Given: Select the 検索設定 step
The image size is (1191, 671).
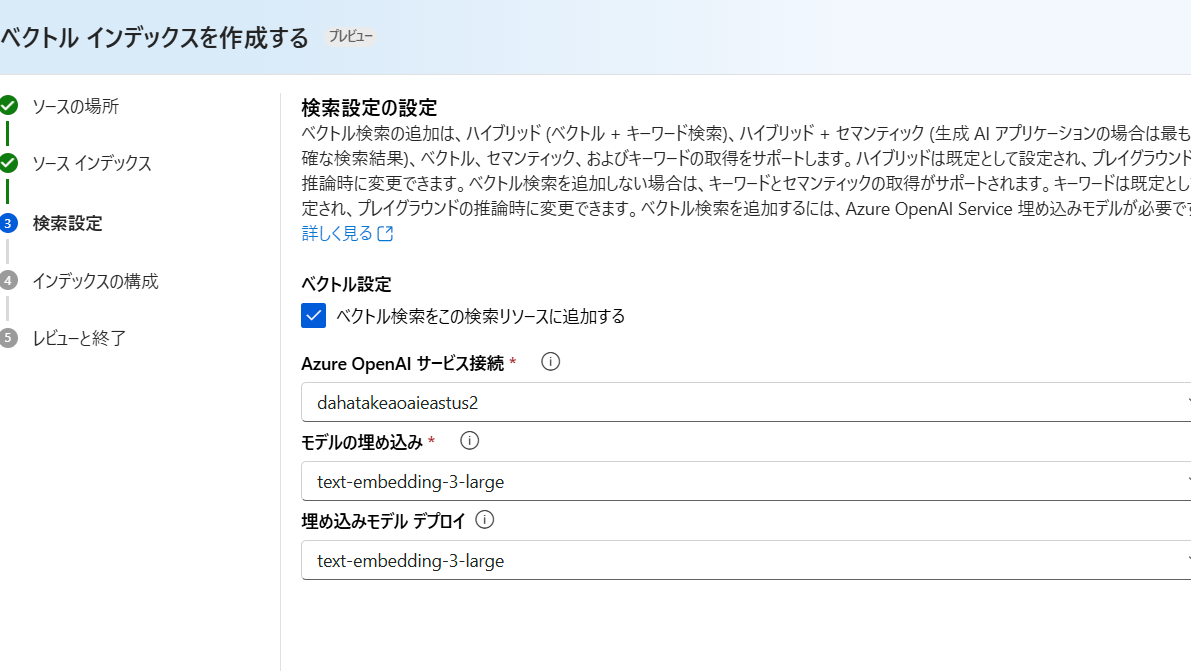Looking at the screenshot, I should coord(68,223).
